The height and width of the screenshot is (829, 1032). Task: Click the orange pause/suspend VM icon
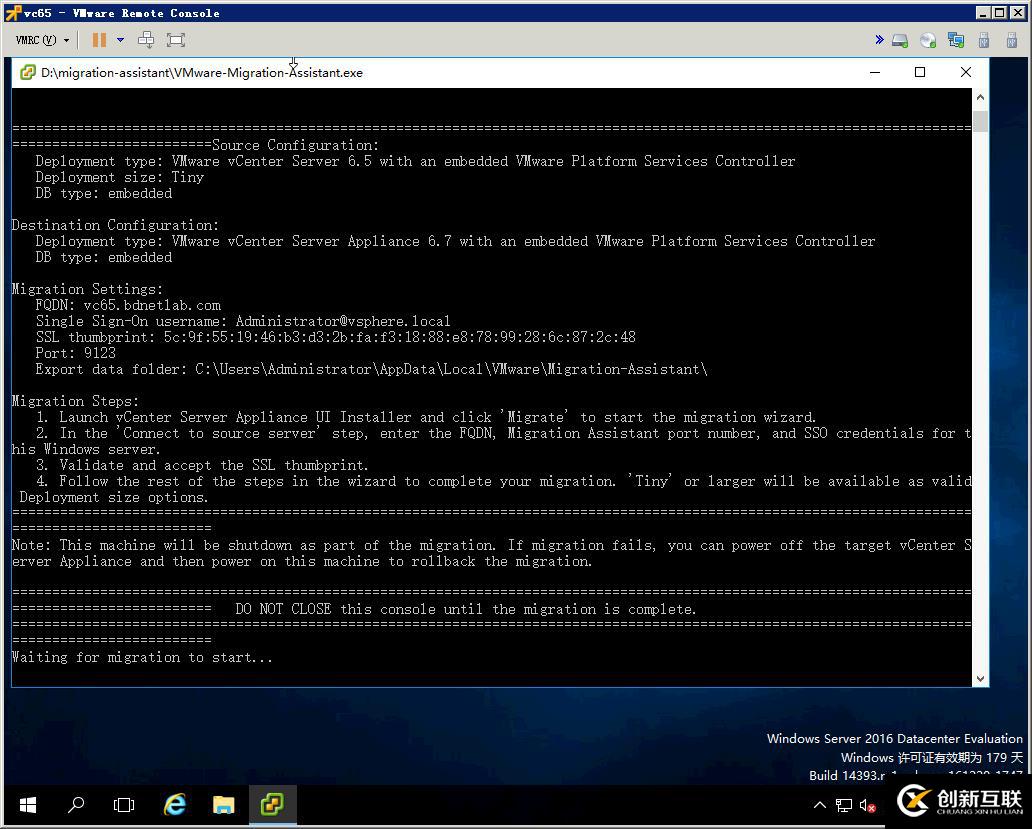[99, 40]
